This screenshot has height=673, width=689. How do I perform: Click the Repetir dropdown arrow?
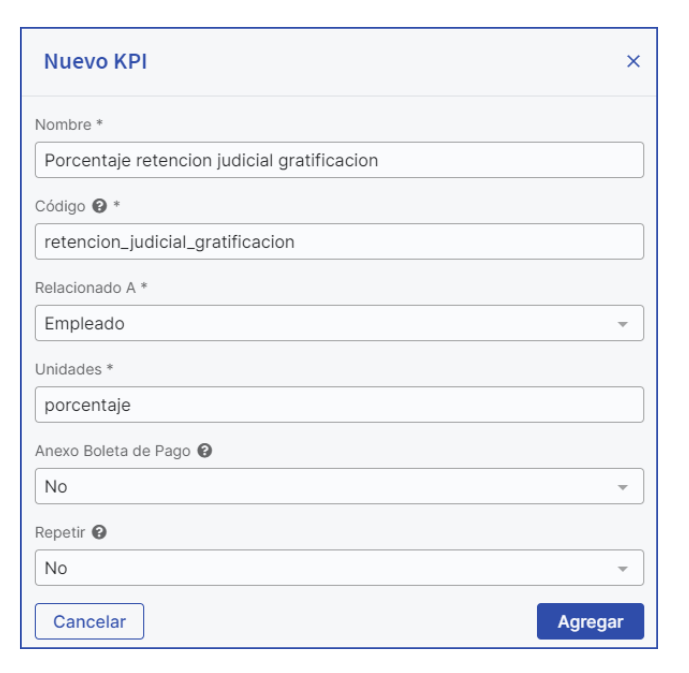(623, 568)
